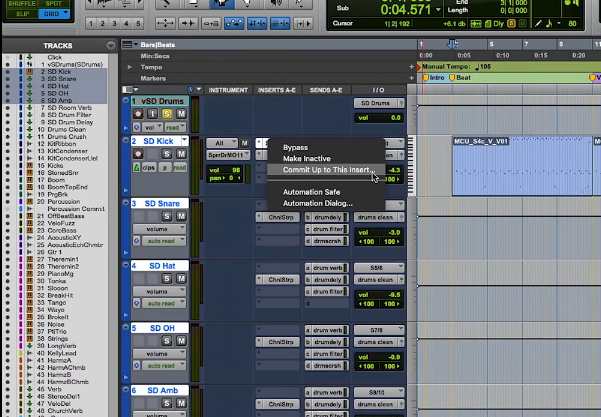Click the playhead marker on the Bars|Beats ruler

click(452, 44)
